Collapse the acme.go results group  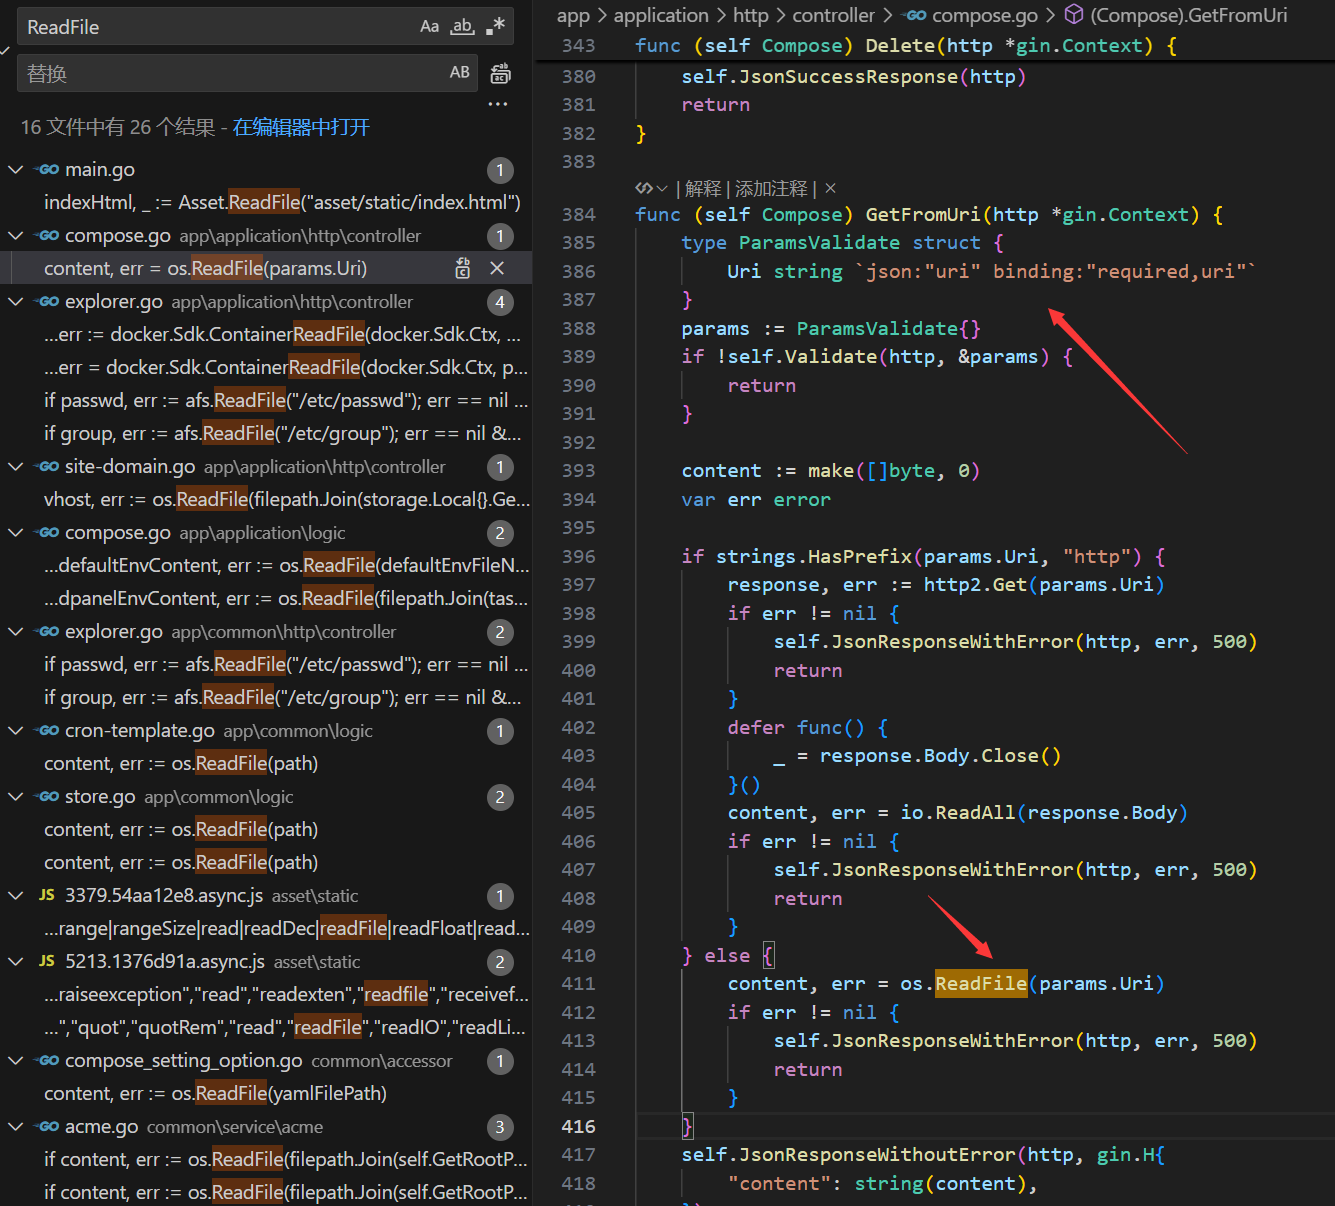[16, 1127]
